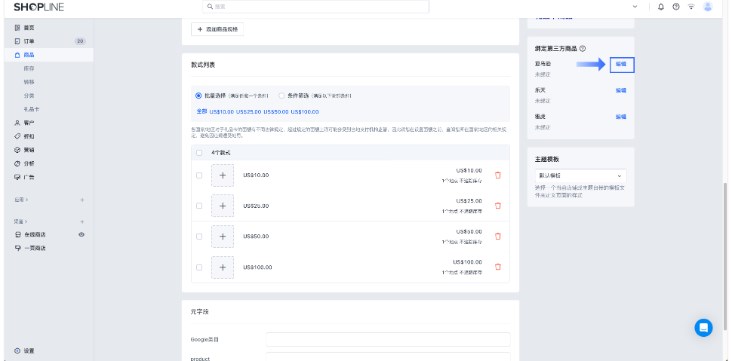Click the US$100.00 variant name text
The height and width of the screenshot is (361, 731).
(x=257, y=267)
